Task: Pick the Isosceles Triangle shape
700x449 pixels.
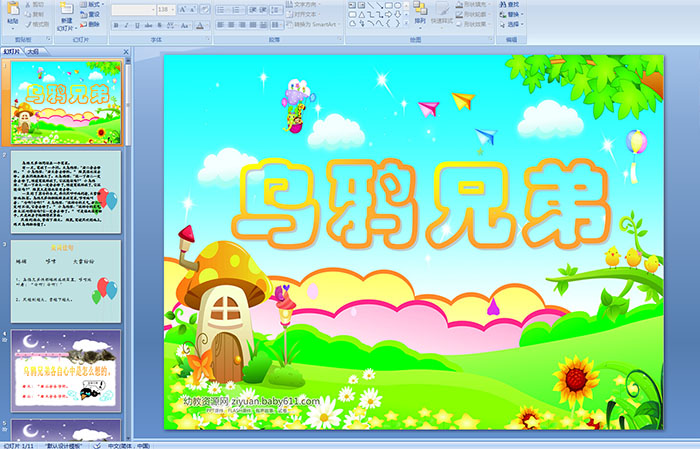Action: click(362, 15)
